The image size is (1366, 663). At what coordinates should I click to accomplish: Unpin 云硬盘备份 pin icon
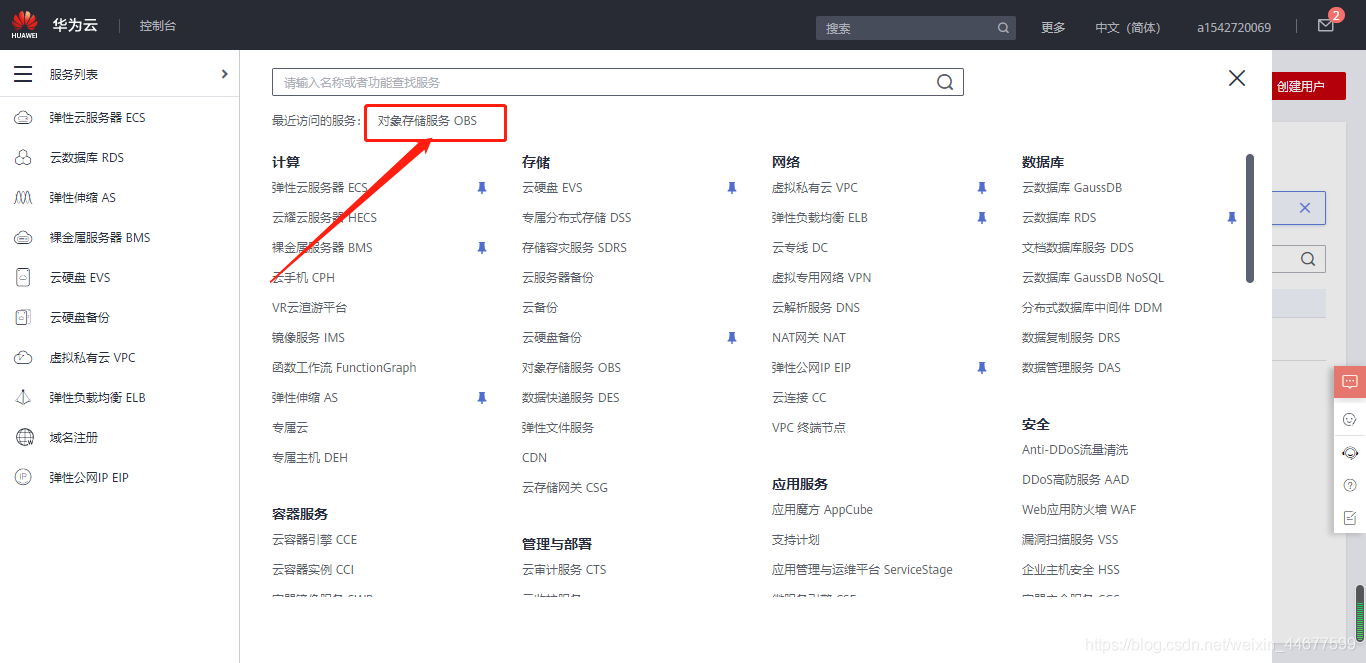tap(731, 337)
